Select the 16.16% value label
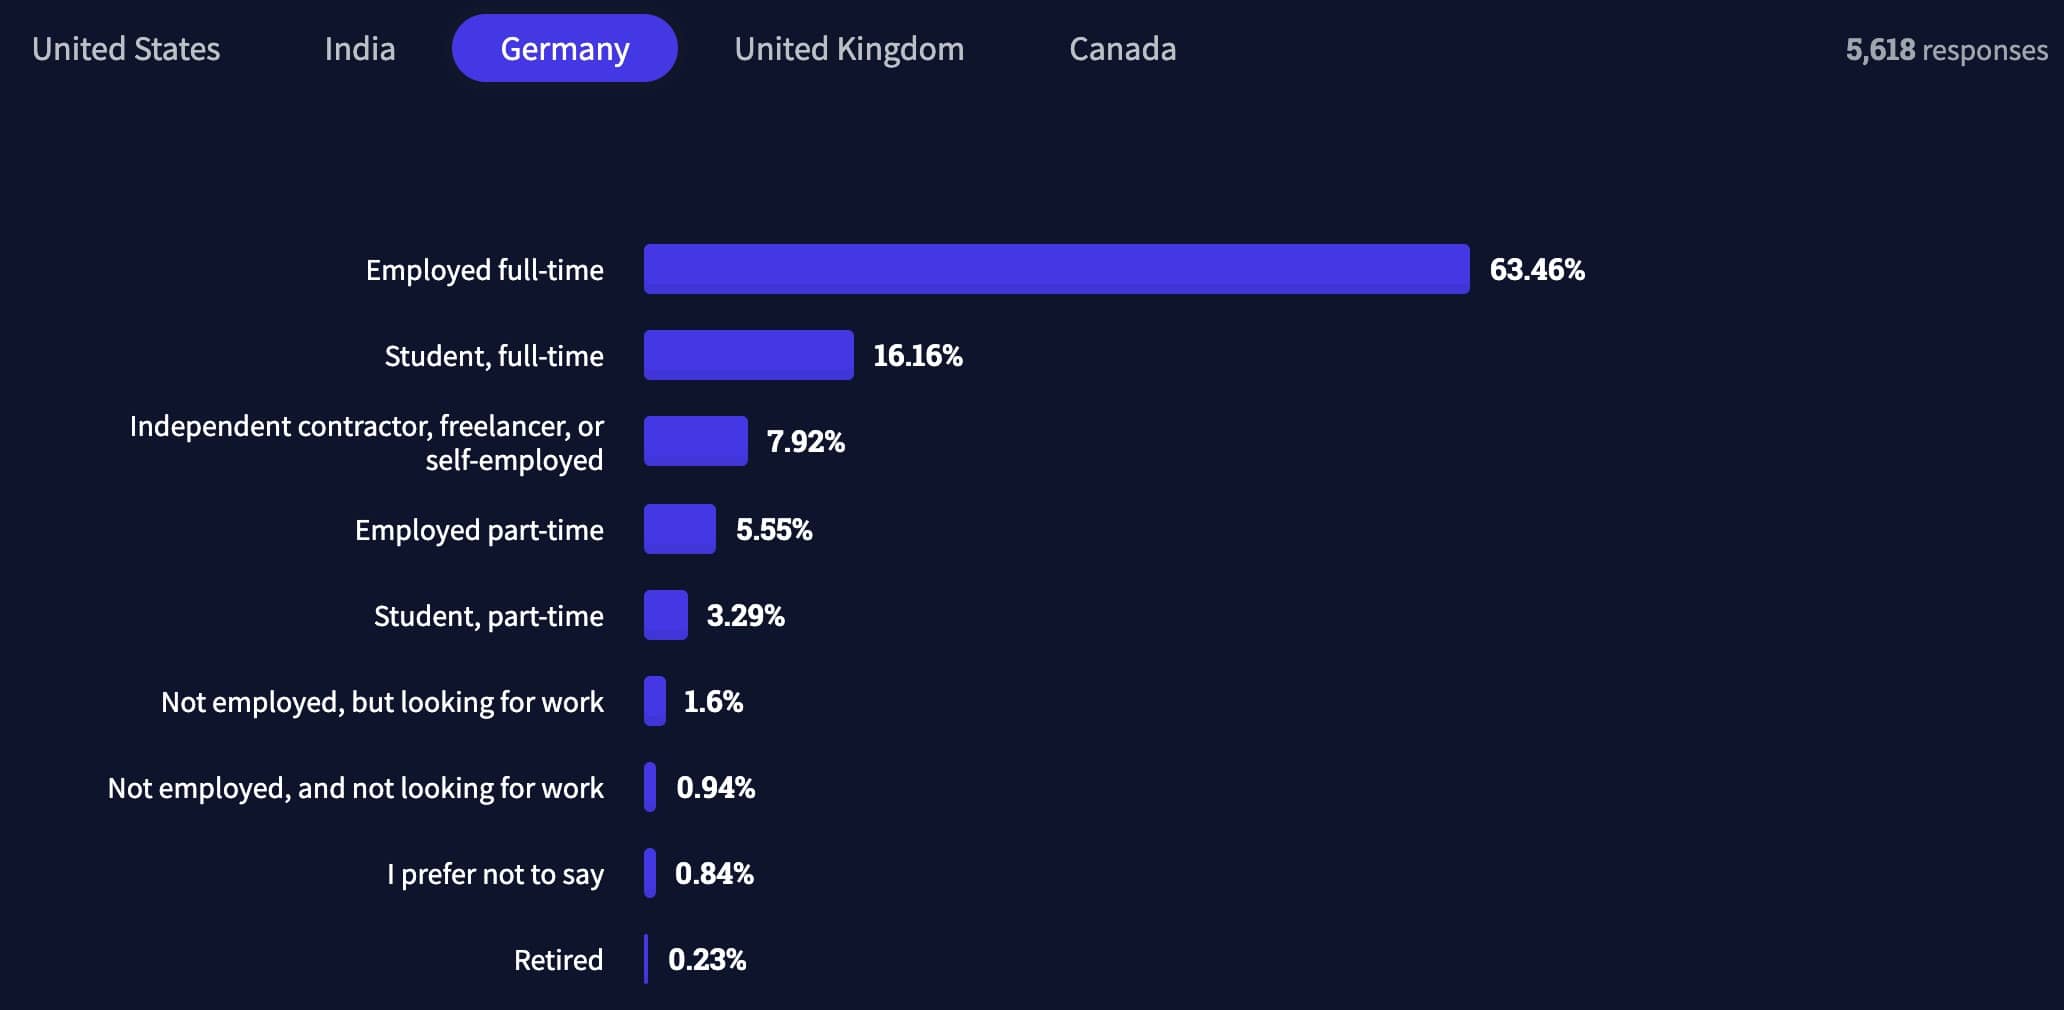Image resolution: width=2064 pixels, height=1010 pixels. point(917,356)
